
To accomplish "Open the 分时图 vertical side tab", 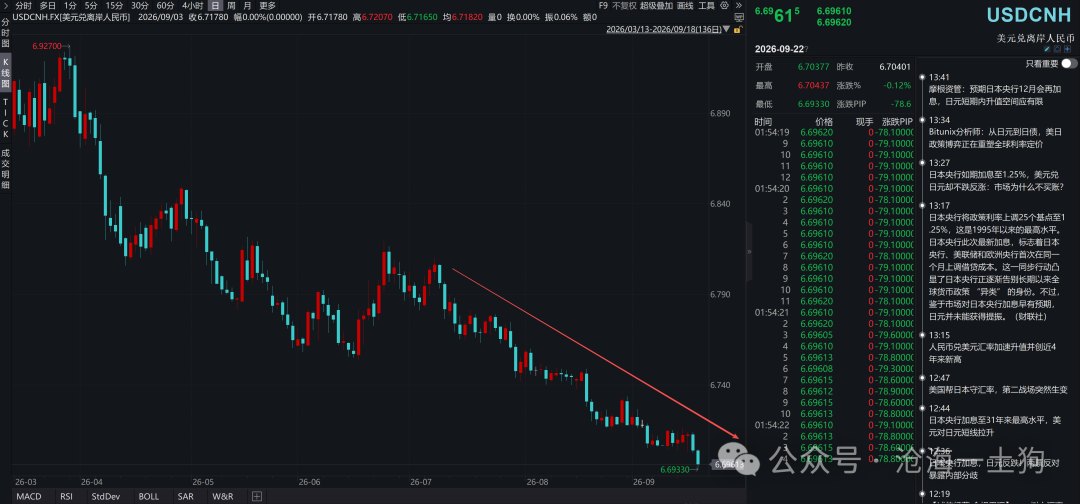I will (x=6, y=32).
